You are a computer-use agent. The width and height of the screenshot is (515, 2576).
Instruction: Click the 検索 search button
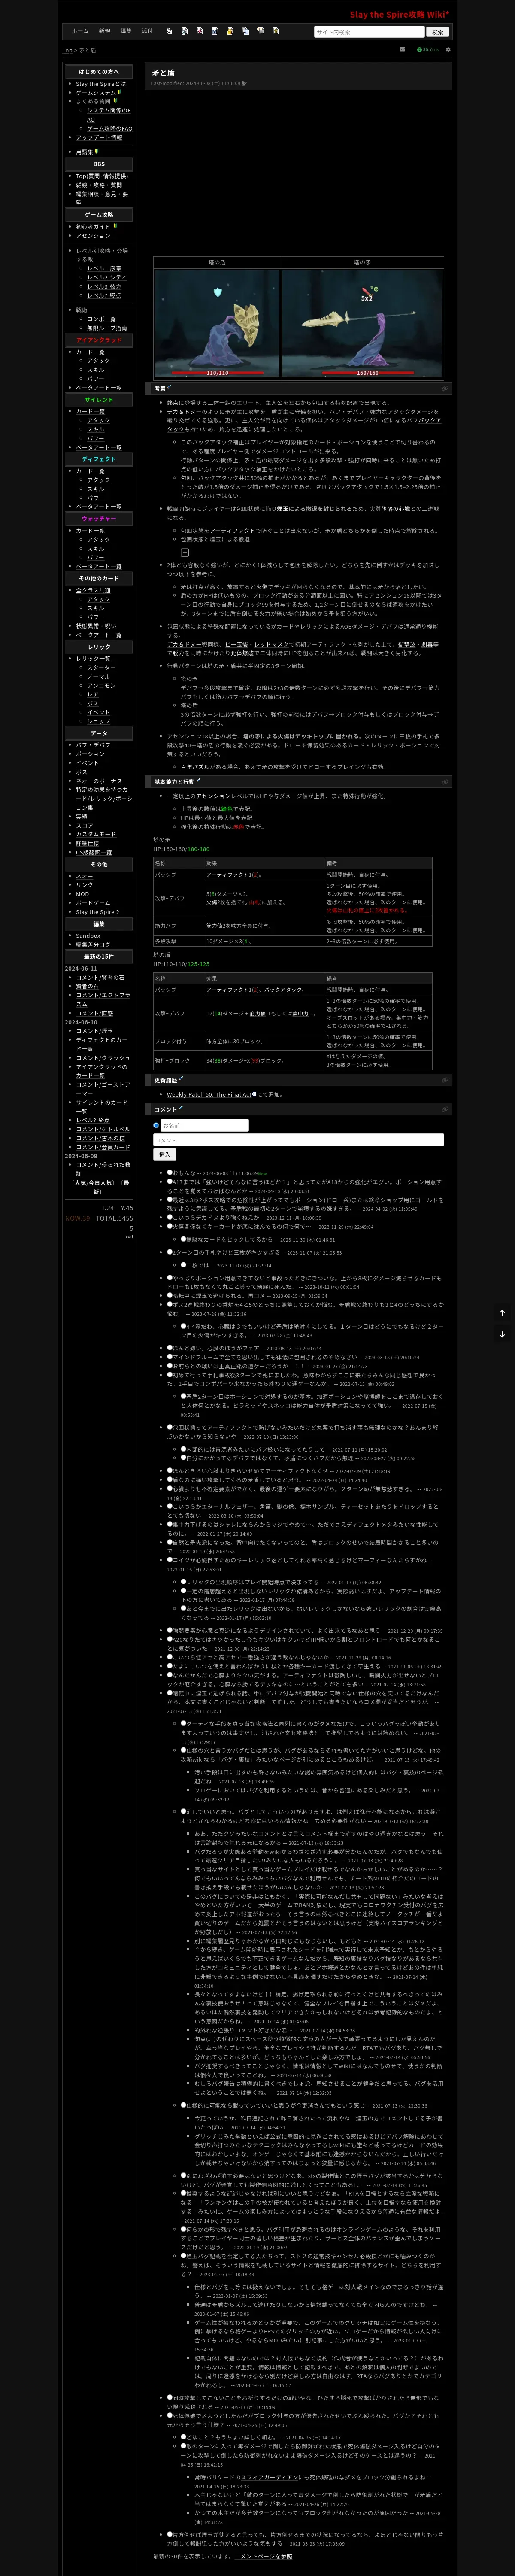[437, 32]
